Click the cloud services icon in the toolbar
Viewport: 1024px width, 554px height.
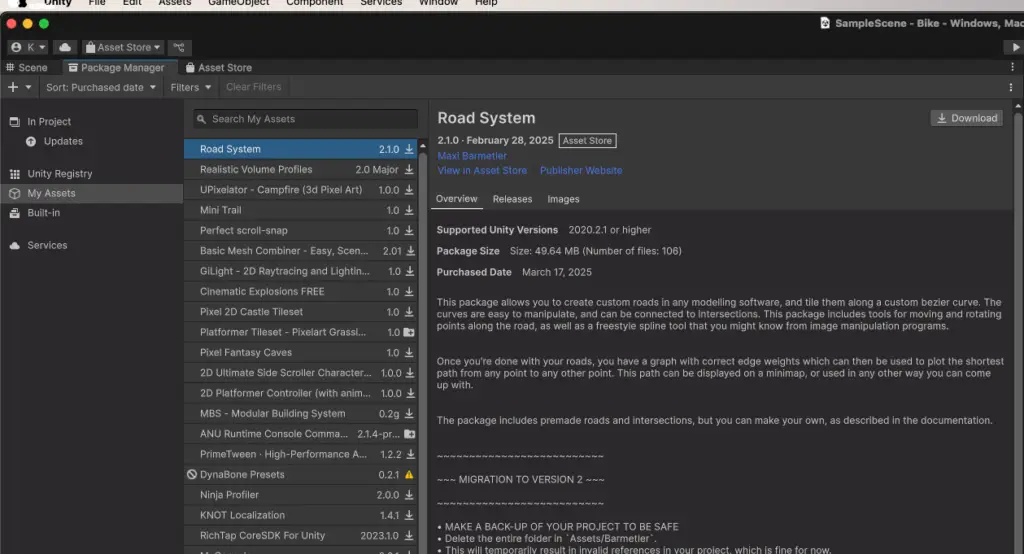point(65,47)
